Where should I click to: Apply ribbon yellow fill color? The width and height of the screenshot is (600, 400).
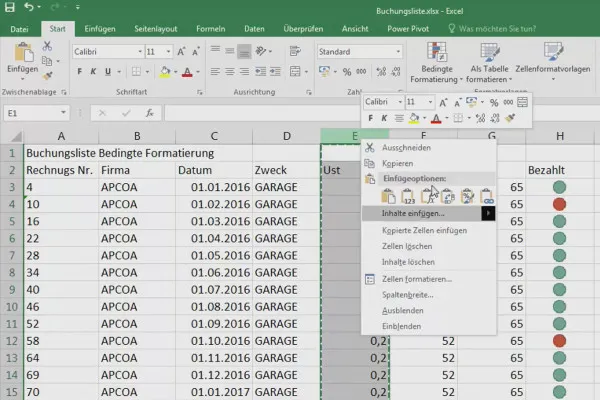coord(165,72)
